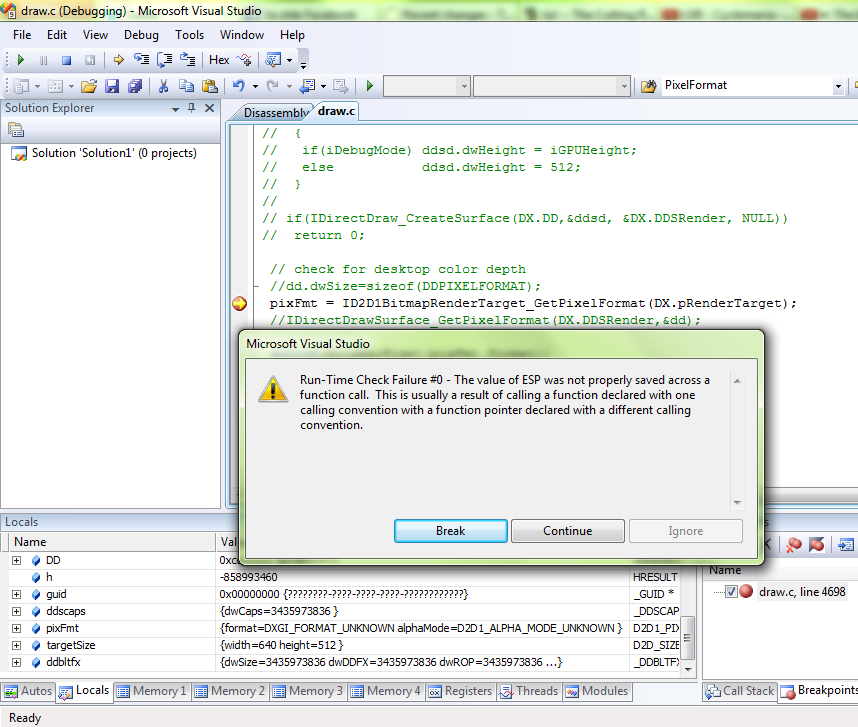Click the Break All pause icon
This screenshot has width=858, height=727.
coord(44,60)
